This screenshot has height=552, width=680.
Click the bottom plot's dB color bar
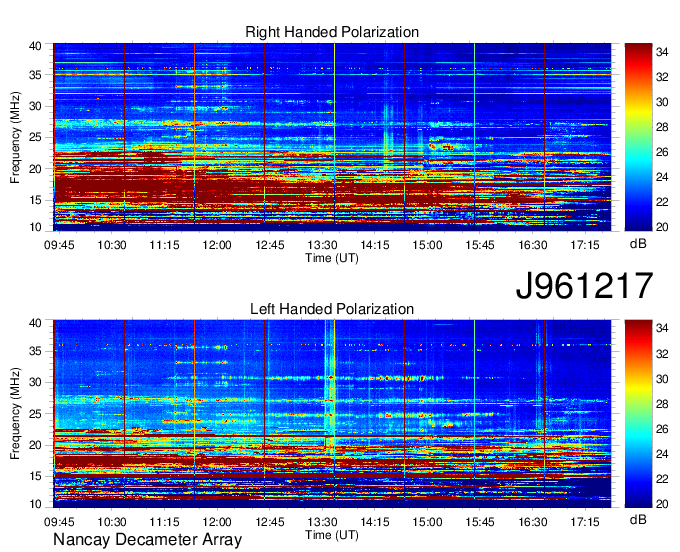click(638, 414)
